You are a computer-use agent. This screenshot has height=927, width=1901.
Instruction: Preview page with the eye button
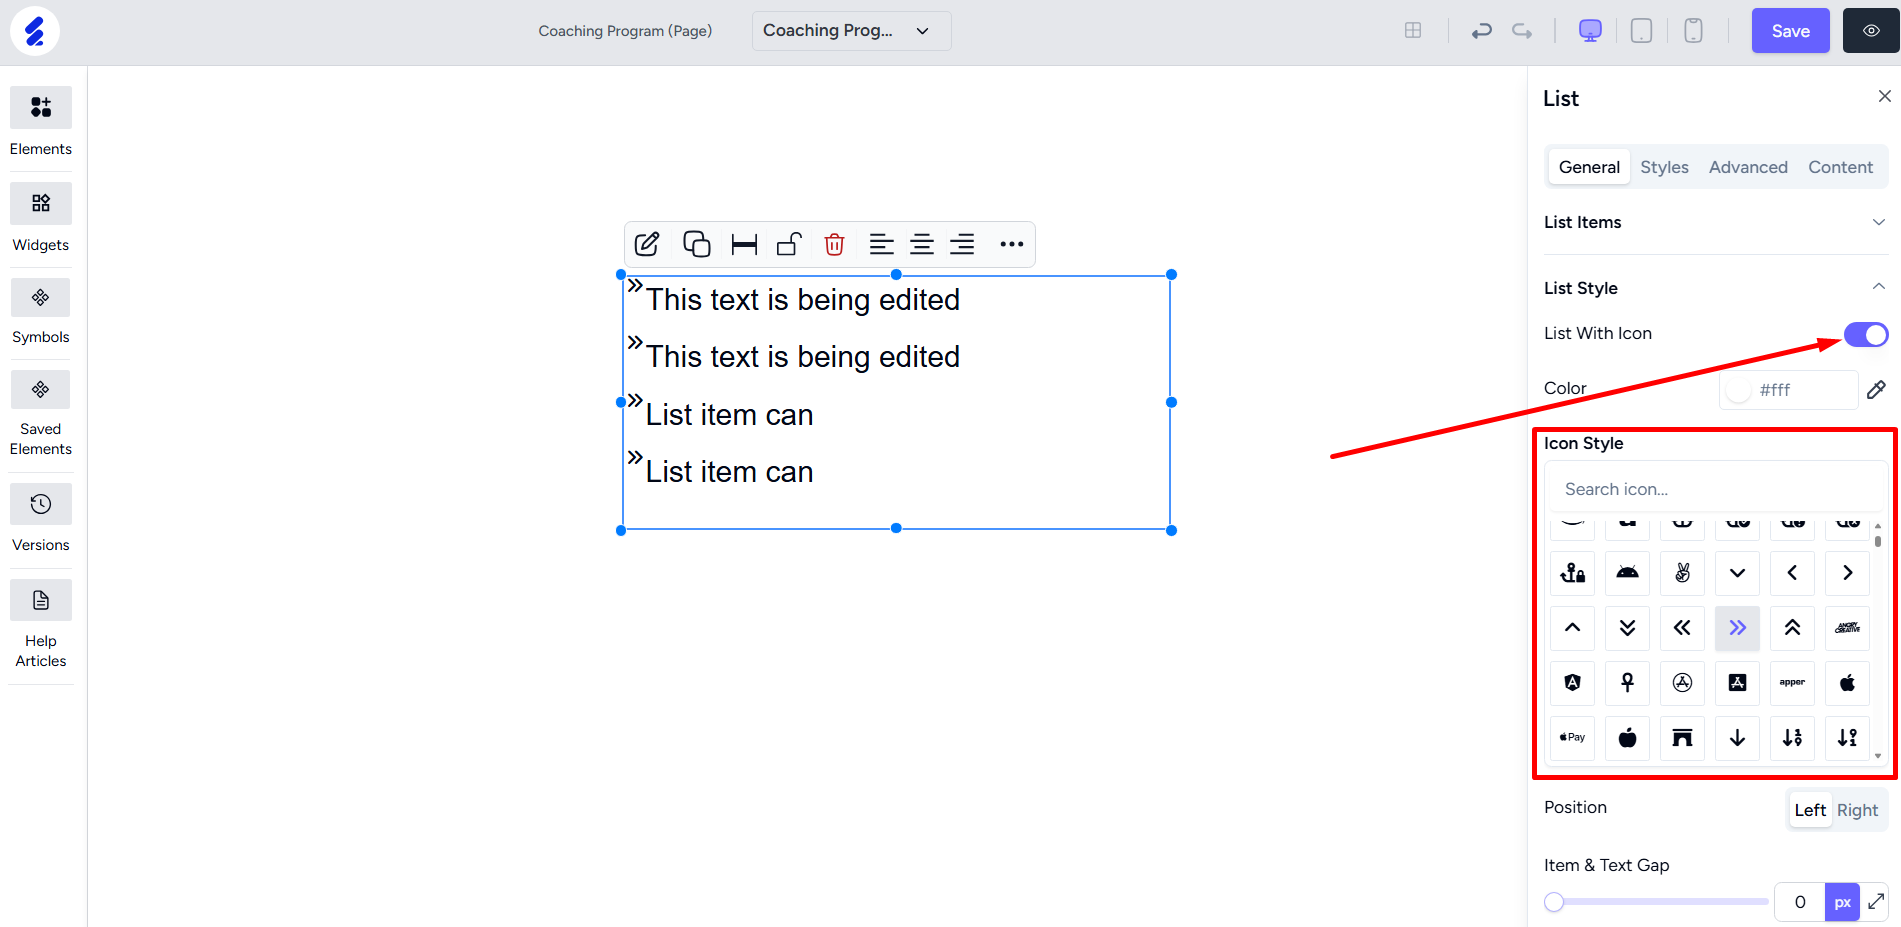pyautogui.click(x=1871, y=31)
